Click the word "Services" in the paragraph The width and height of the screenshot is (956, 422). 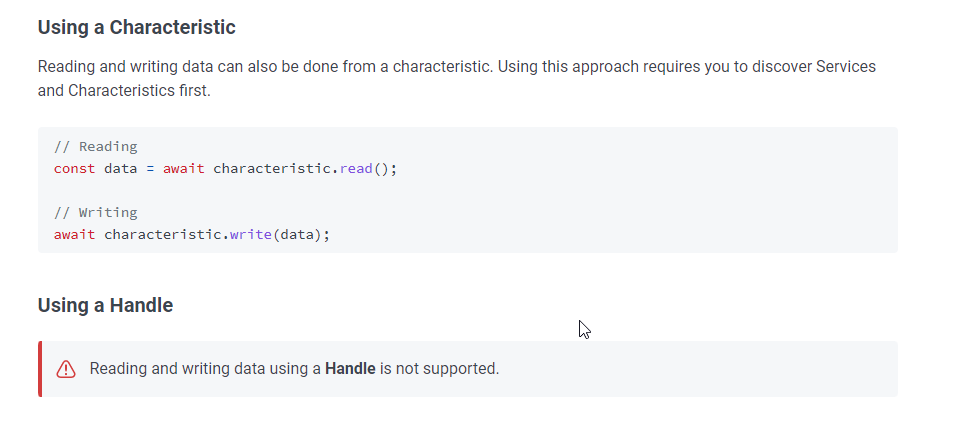point(846,67)
